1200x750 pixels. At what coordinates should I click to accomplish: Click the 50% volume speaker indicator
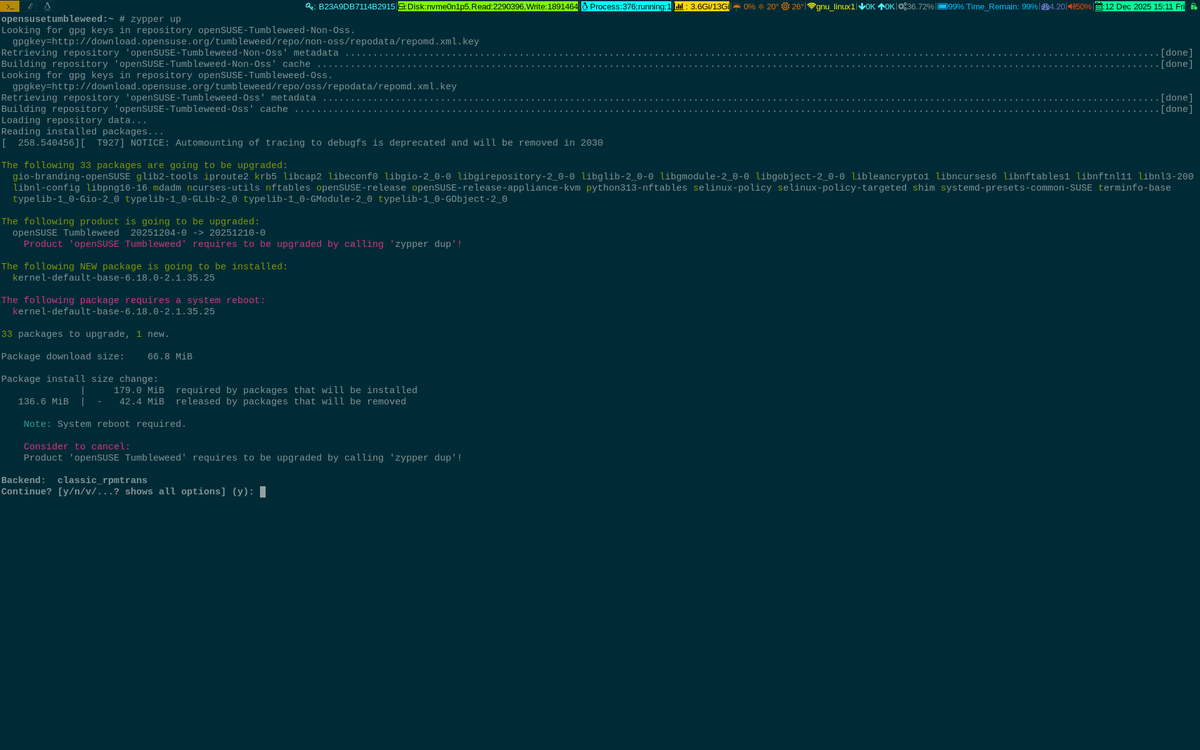click(x=1079, y=6)
